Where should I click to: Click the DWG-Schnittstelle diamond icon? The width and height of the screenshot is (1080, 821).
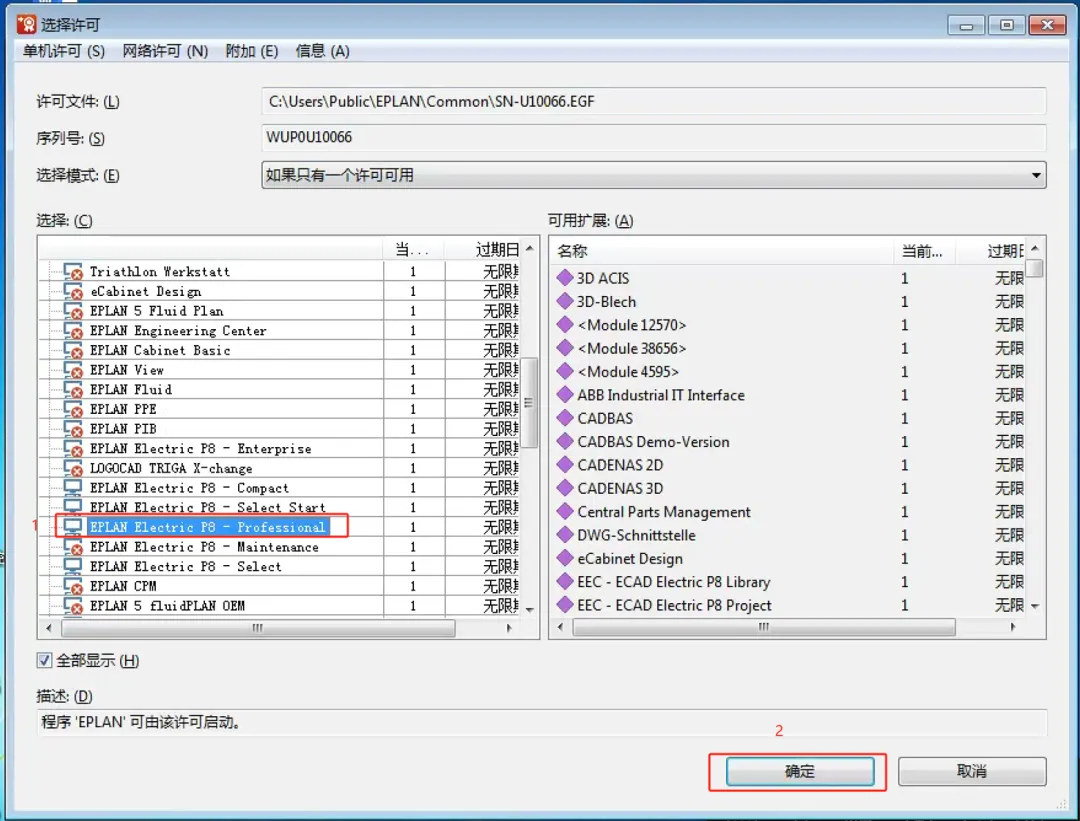(x=565, y=535)
